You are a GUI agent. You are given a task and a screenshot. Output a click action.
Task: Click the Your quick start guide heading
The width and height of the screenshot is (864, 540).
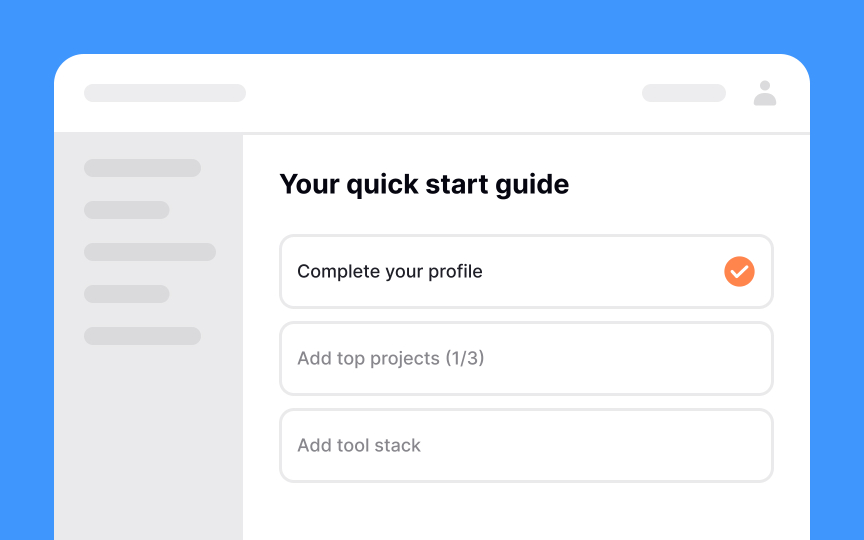(424, 185)
